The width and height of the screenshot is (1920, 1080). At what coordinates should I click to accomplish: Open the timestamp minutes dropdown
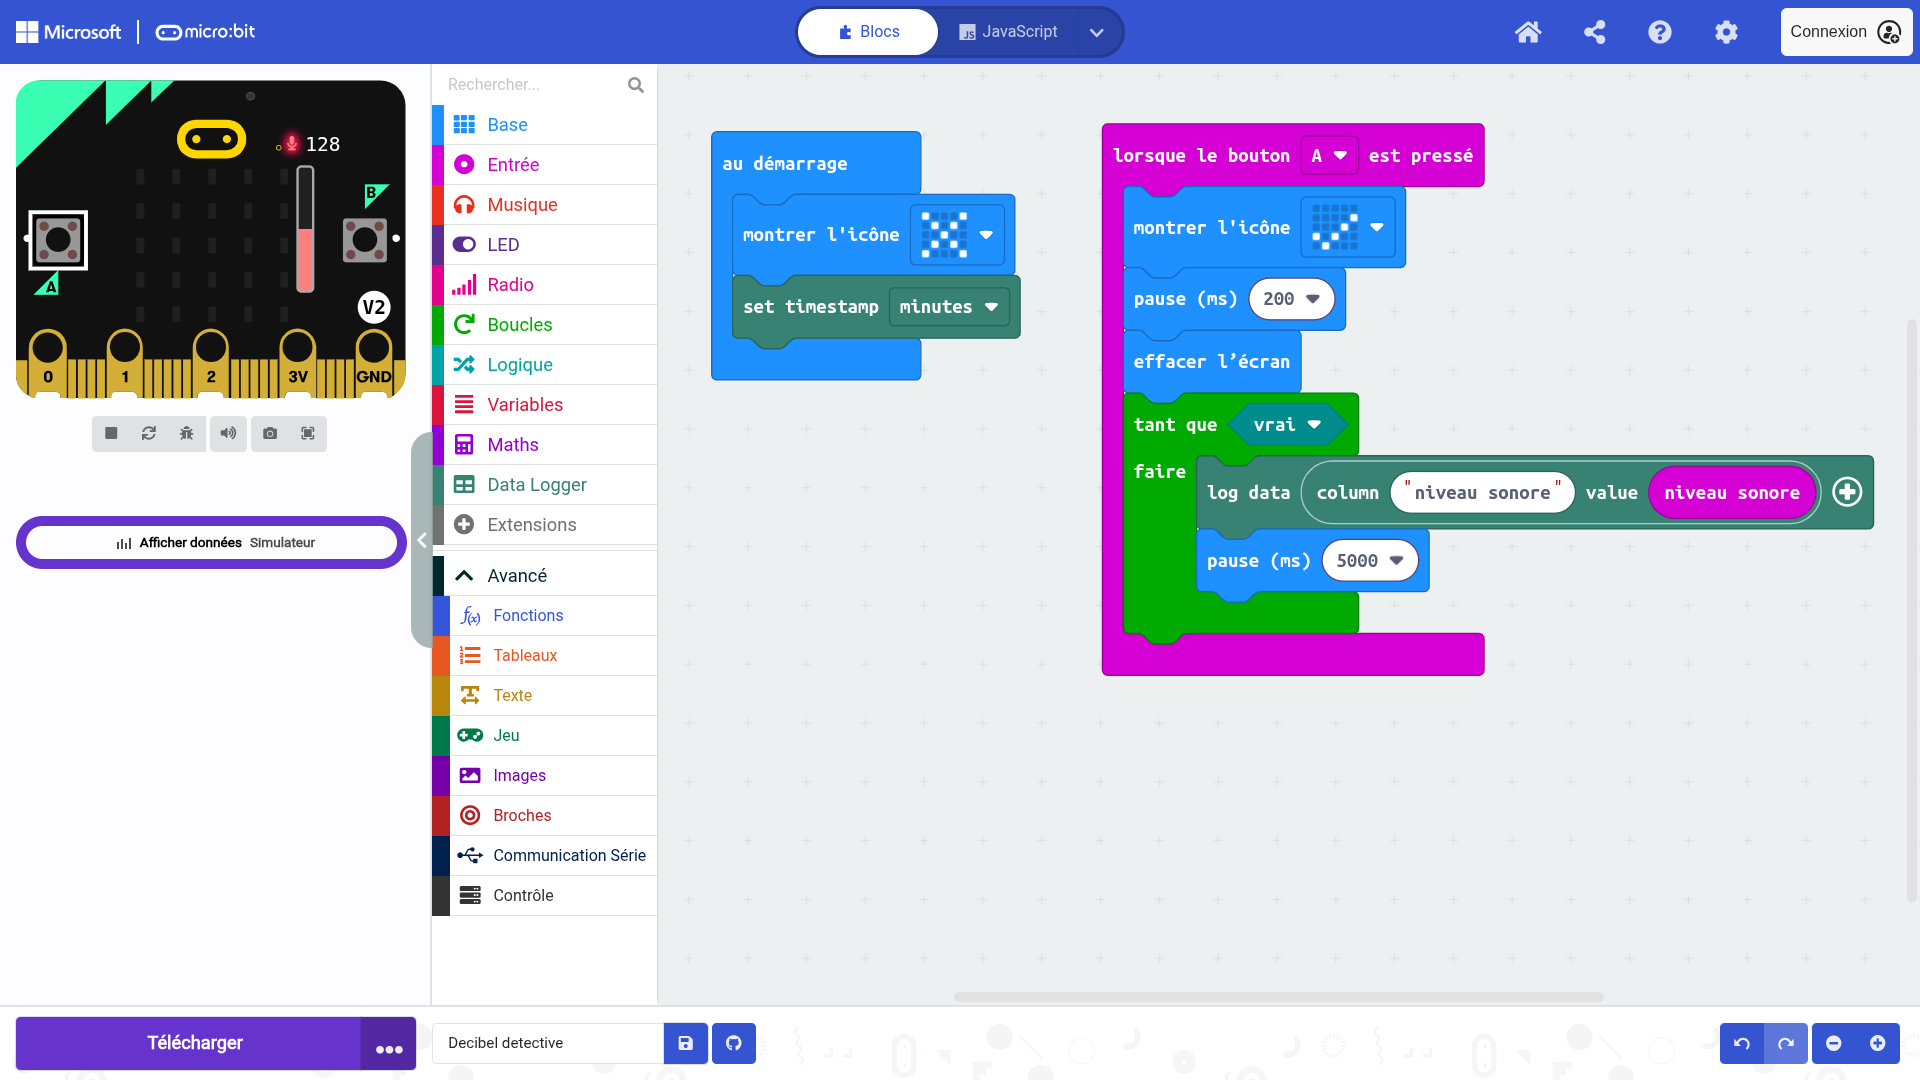pos(948,307)
